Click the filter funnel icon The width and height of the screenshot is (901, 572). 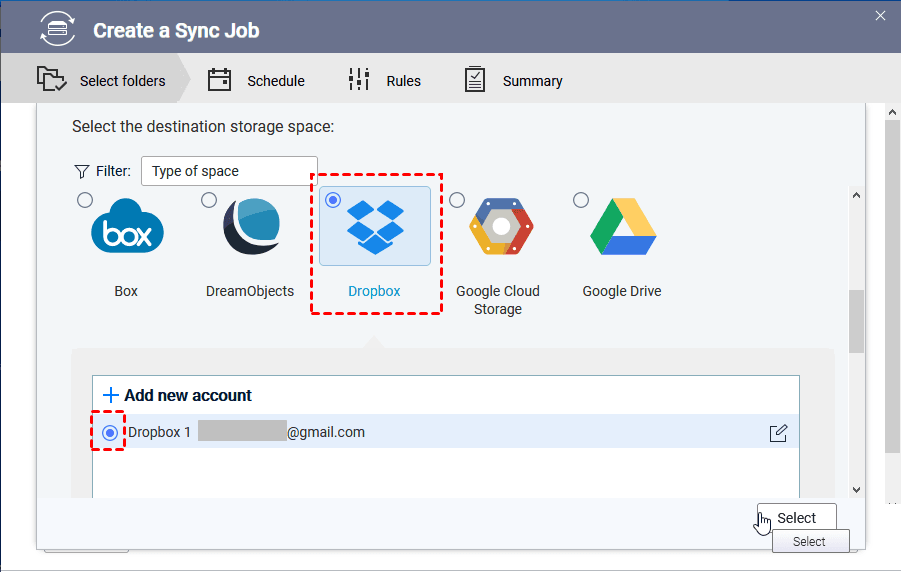click(82, 171)
